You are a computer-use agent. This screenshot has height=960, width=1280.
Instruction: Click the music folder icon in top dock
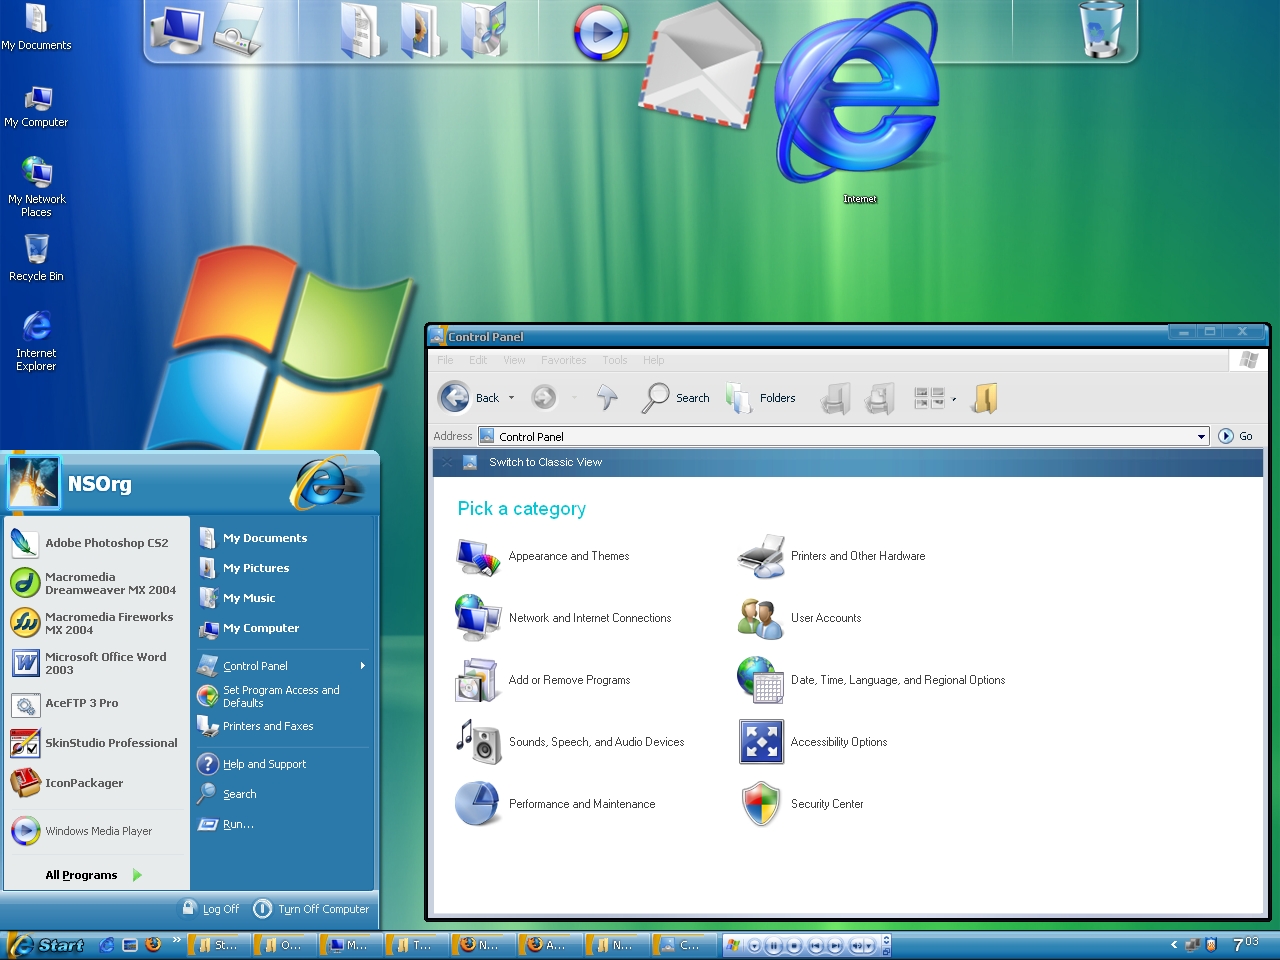(x=484, y=30)
